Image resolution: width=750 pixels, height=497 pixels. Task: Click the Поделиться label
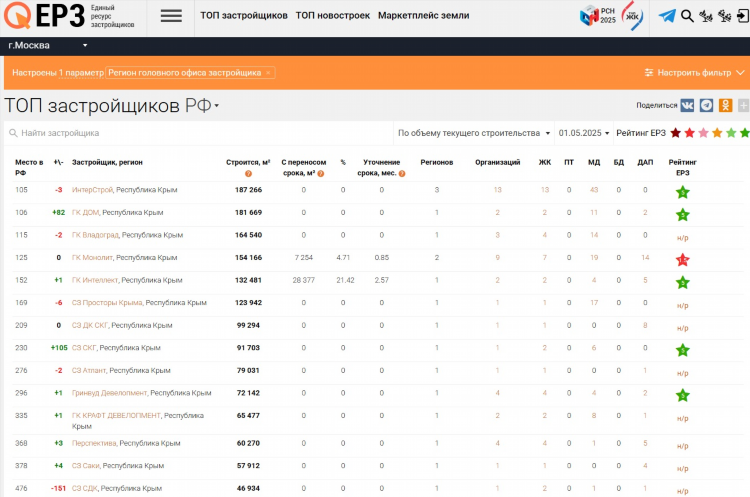pos(657,105)
